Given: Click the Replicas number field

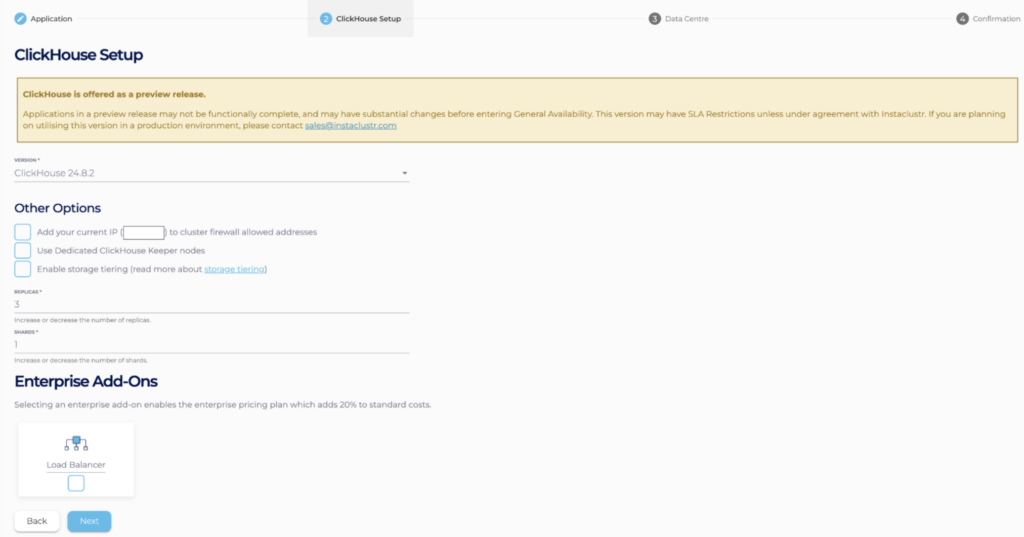Looking at the screenshot, I should tap(211, 304).
